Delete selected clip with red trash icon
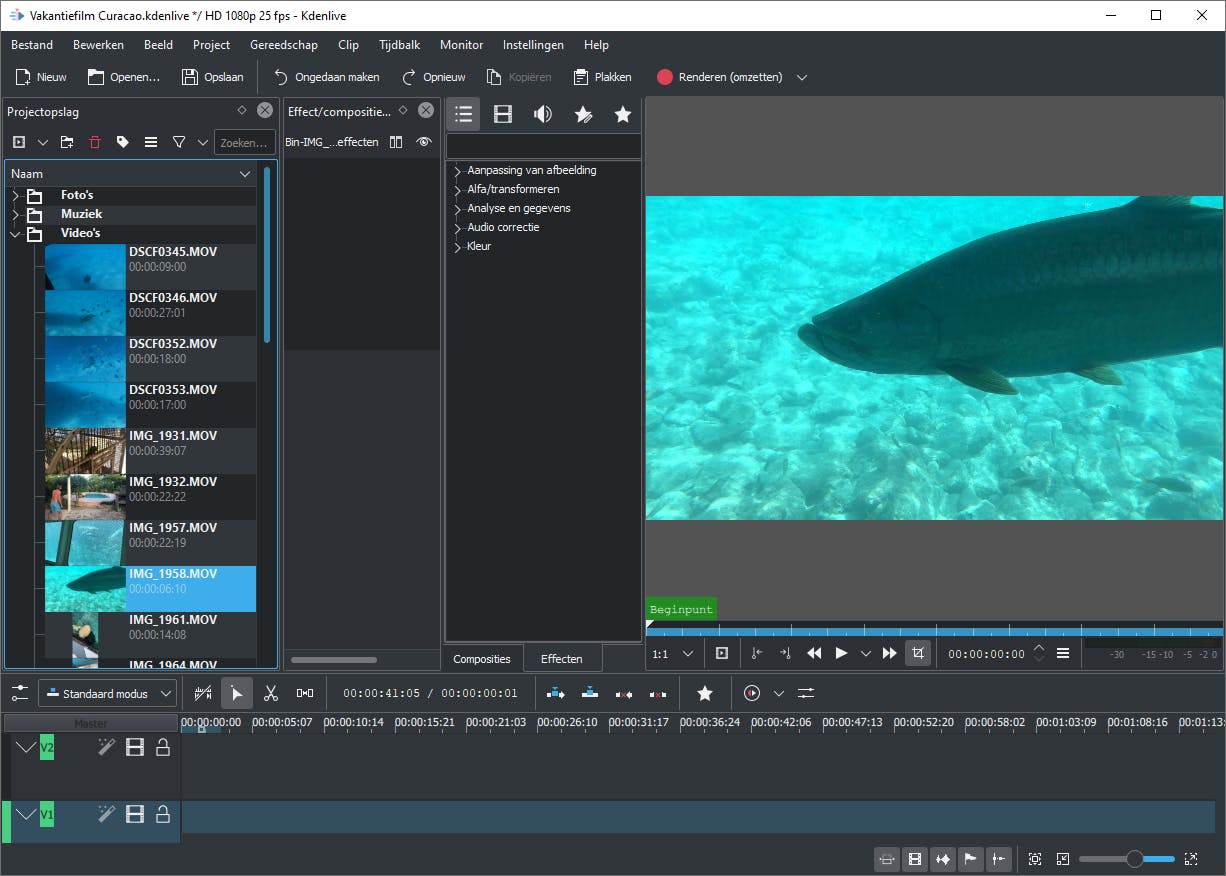Image resolution: width=1226 pixels, height=876 pixels. click(95, 142)
